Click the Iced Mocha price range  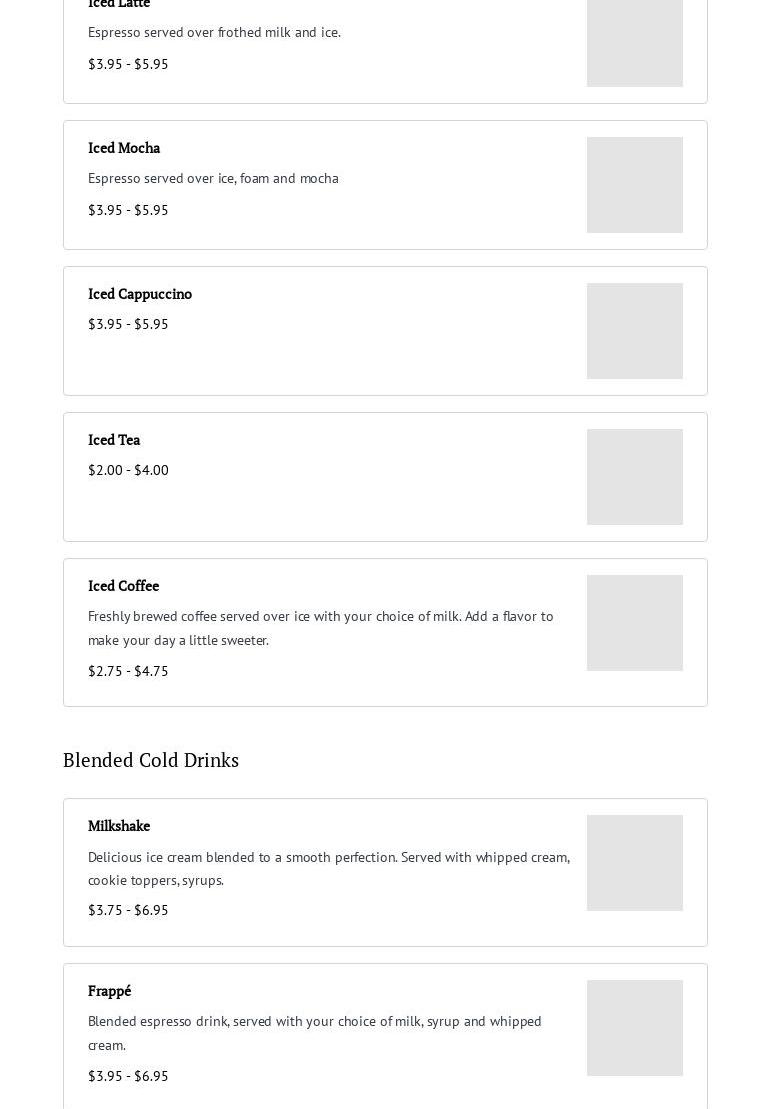tap(128, 210)
